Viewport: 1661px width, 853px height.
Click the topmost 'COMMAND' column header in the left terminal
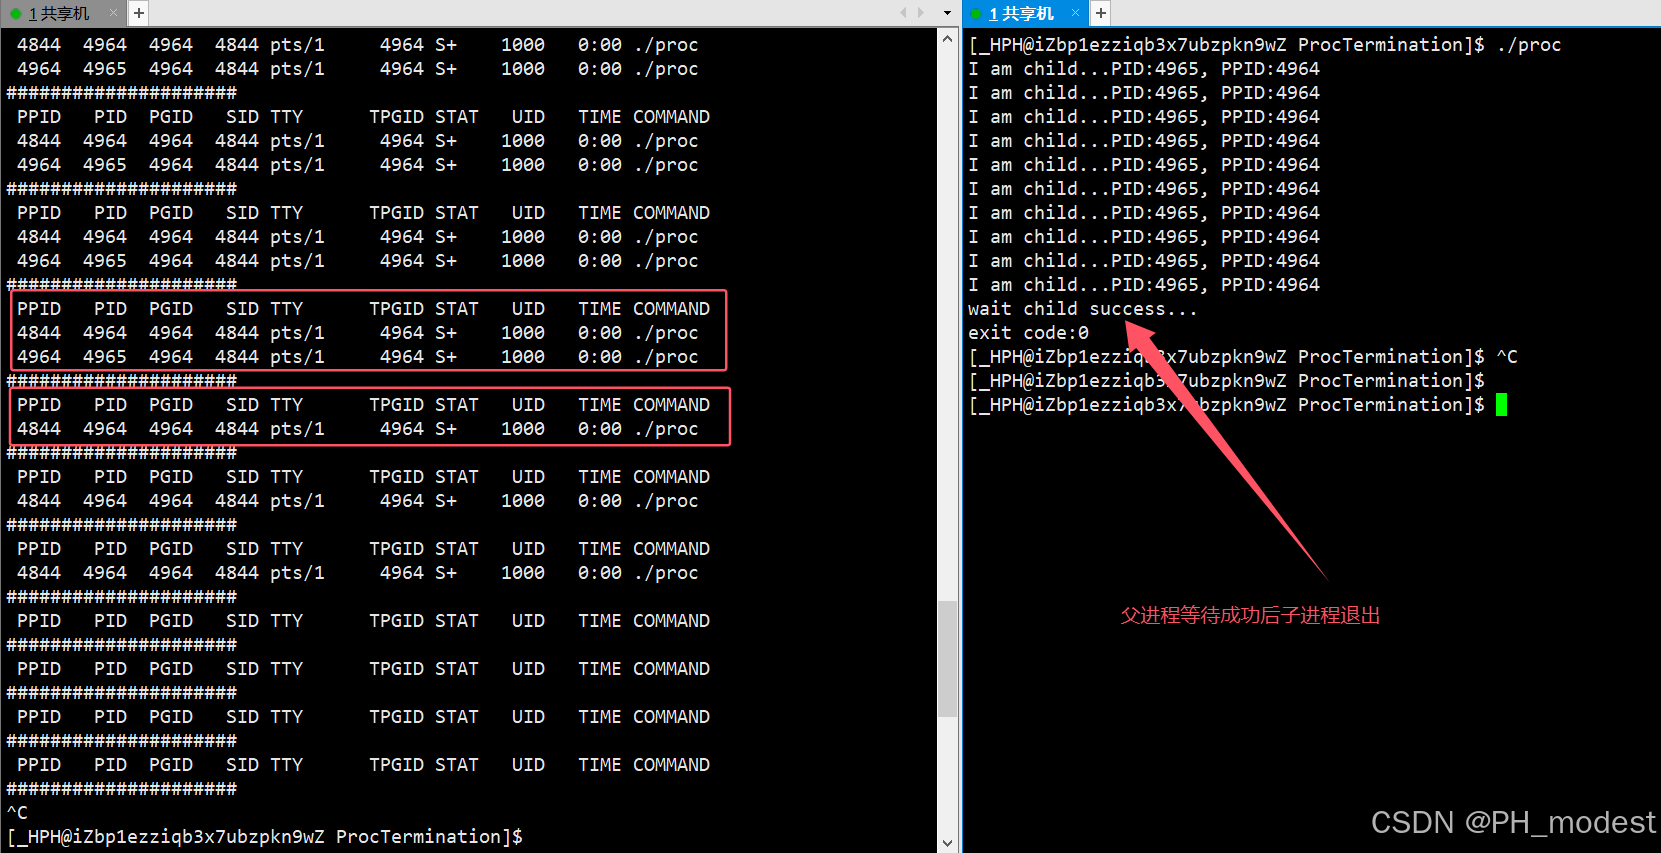672,117
